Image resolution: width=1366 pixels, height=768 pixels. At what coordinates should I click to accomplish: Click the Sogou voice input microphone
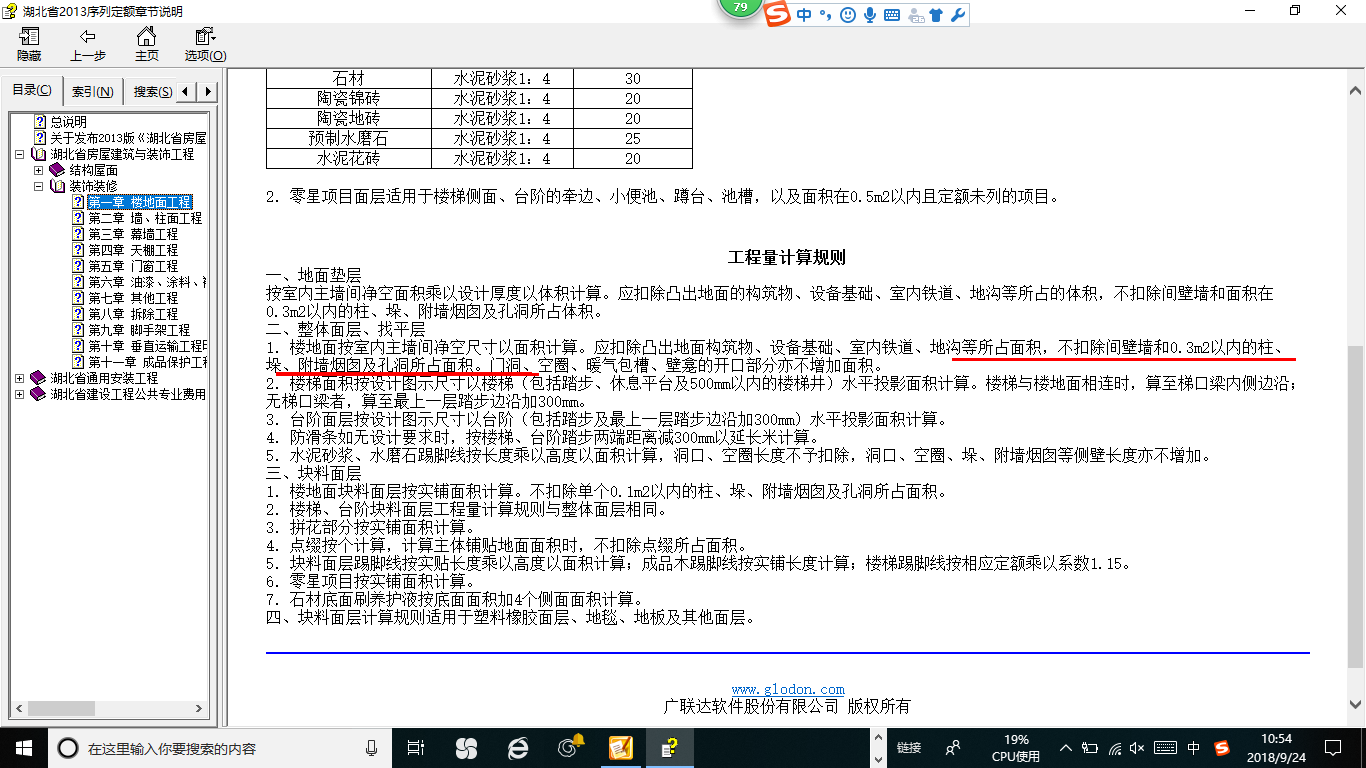[870, 15]
